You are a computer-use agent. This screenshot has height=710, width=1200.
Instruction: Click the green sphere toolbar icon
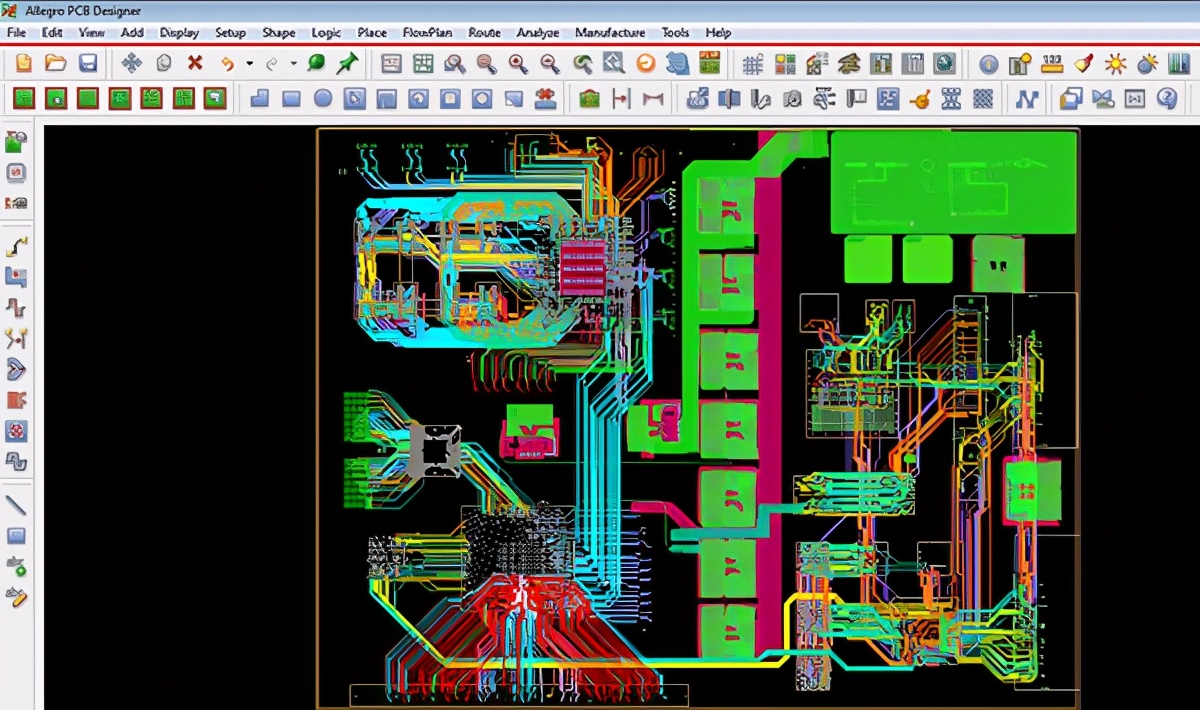[x=316, y=64]
